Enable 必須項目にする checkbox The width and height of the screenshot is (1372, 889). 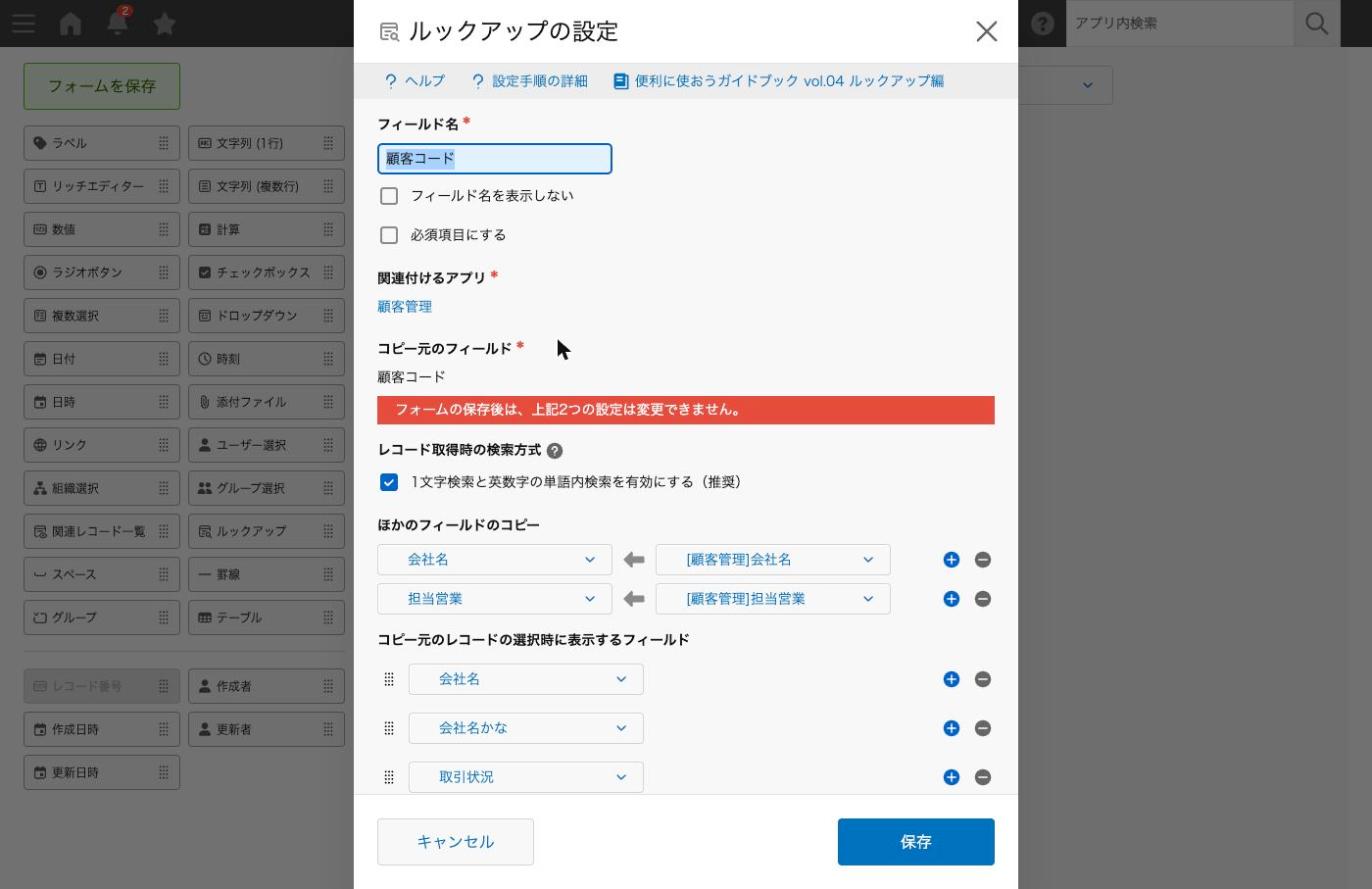click(389, 235)
